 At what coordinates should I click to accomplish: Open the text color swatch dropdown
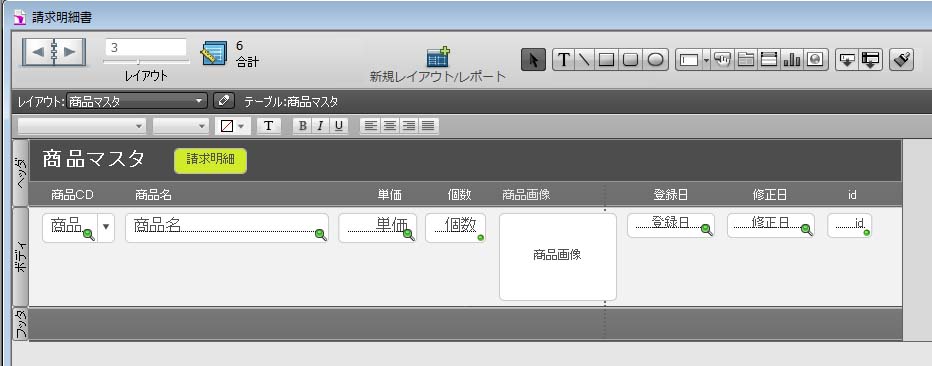(232, 126)
